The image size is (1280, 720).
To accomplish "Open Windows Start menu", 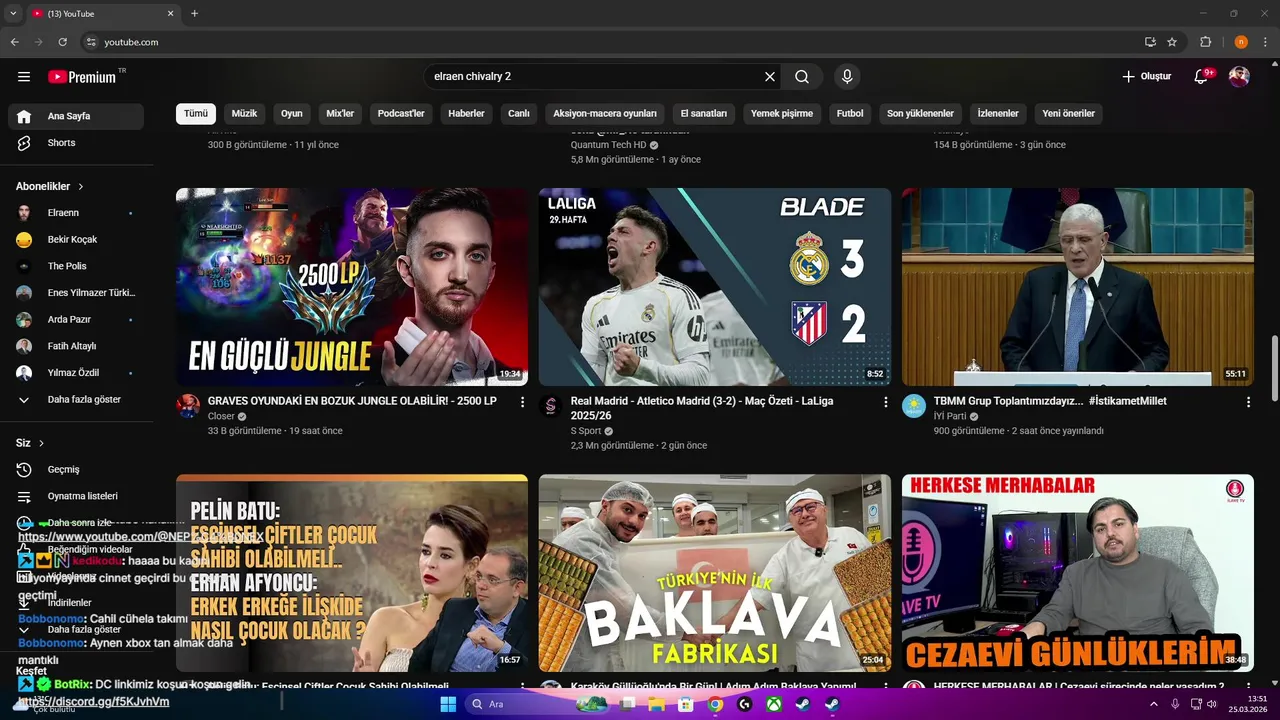I will click(448, 704).
